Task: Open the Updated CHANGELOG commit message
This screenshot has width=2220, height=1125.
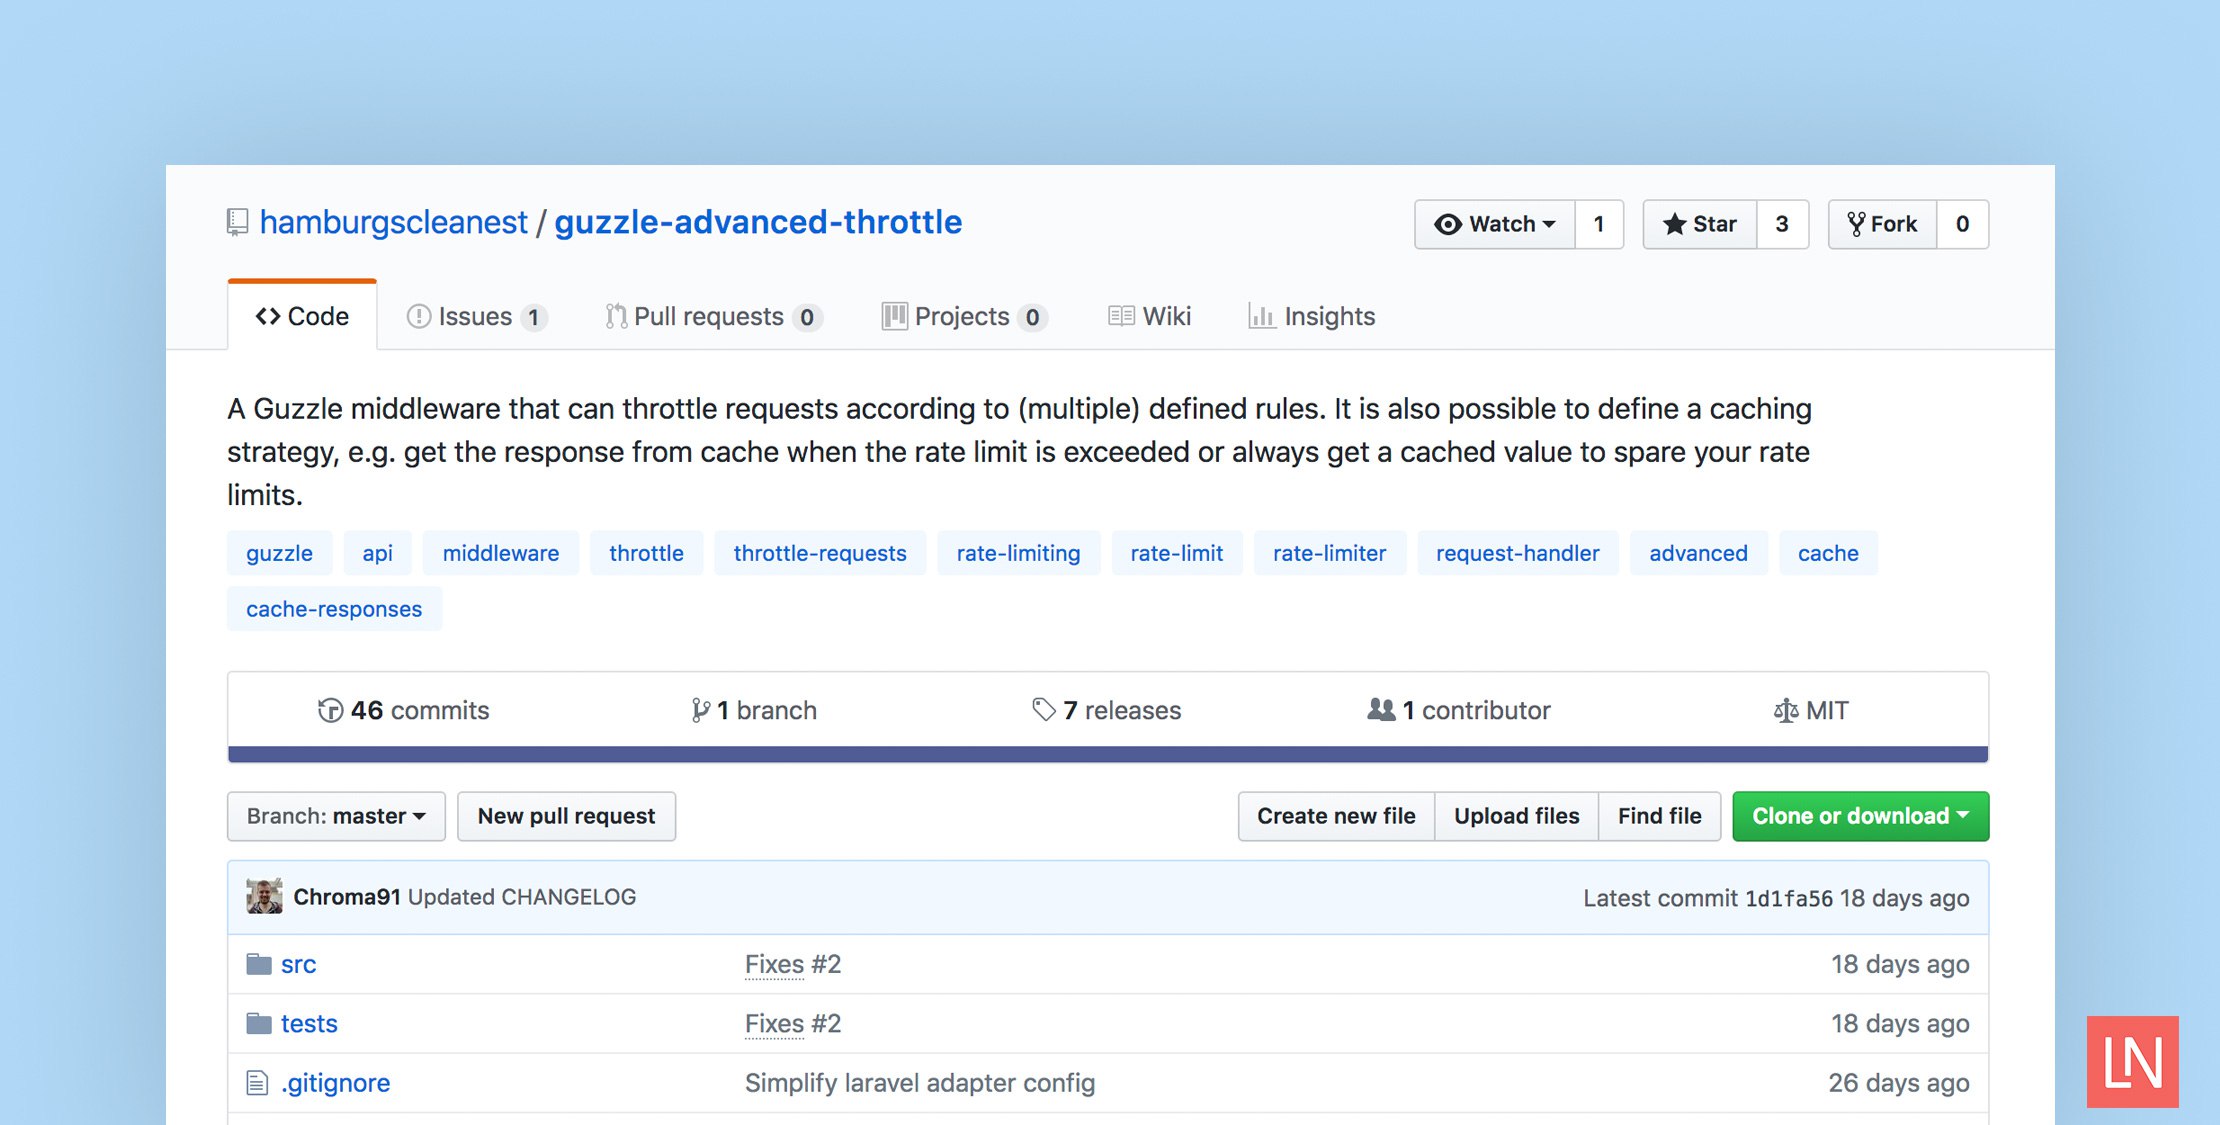Action: click(x=522, y=897)
